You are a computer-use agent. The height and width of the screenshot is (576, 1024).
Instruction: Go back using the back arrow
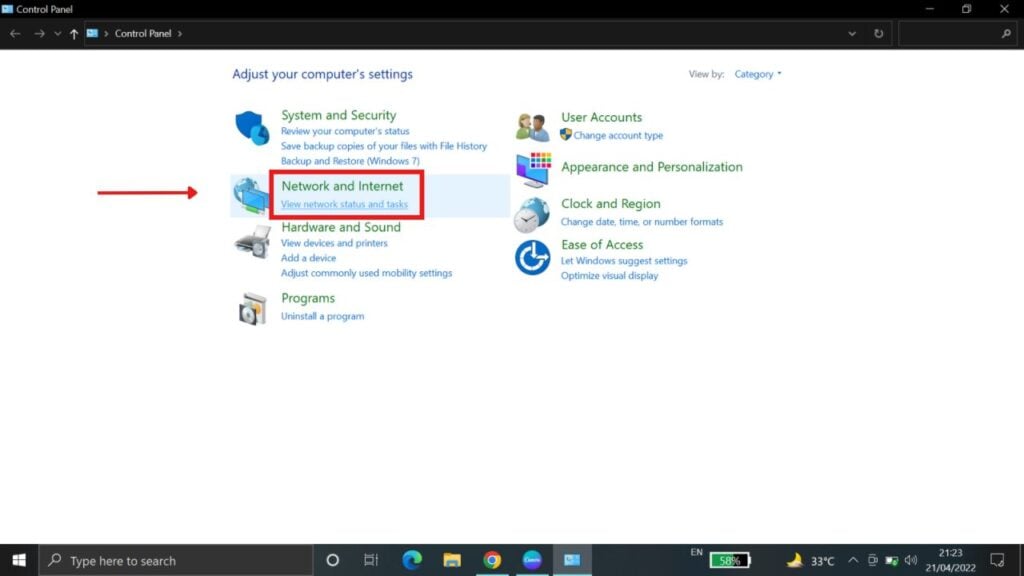(x=15, y=33)
